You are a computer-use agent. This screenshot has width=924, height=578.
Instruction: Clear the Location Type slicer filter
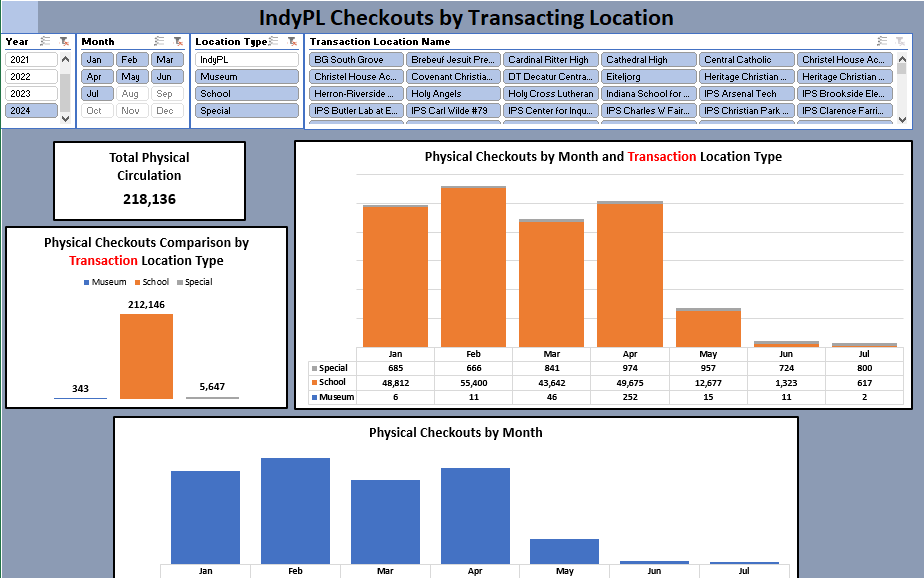click(290, 41)
